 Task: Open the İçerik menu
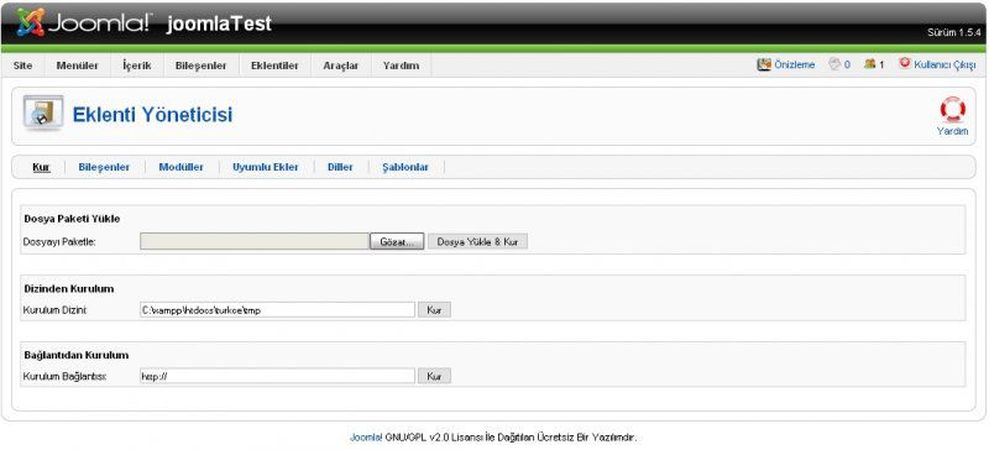pos(136,66)
